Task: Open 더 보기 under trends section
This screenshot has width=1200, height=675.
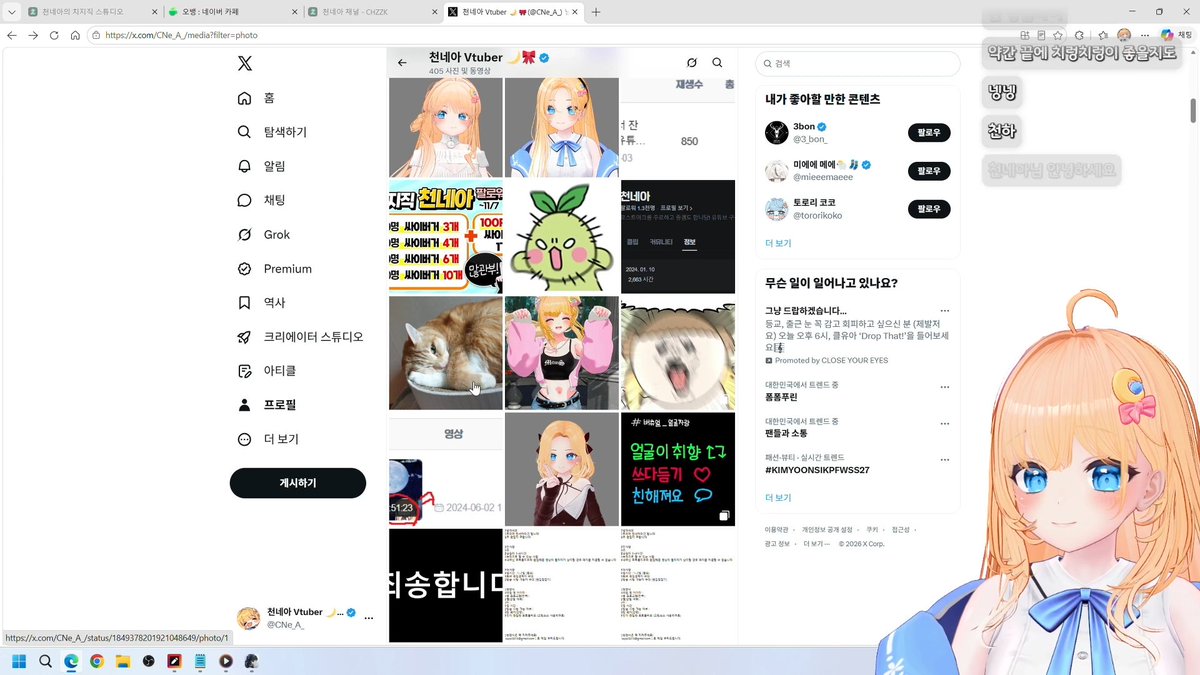Action: pos(778,497)
